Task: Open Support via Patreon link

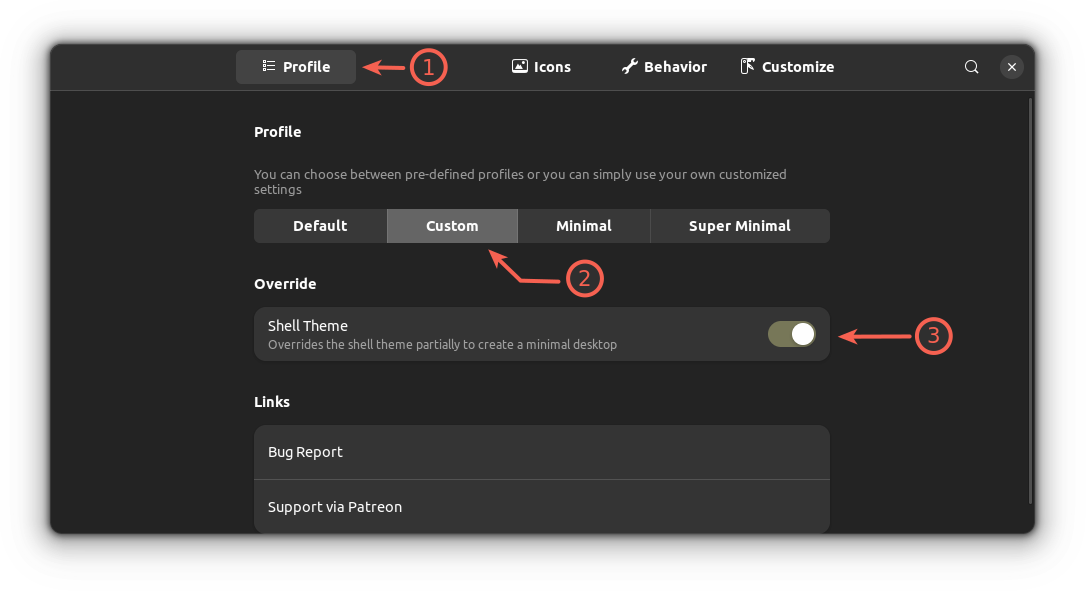Action: coord(542,507)
